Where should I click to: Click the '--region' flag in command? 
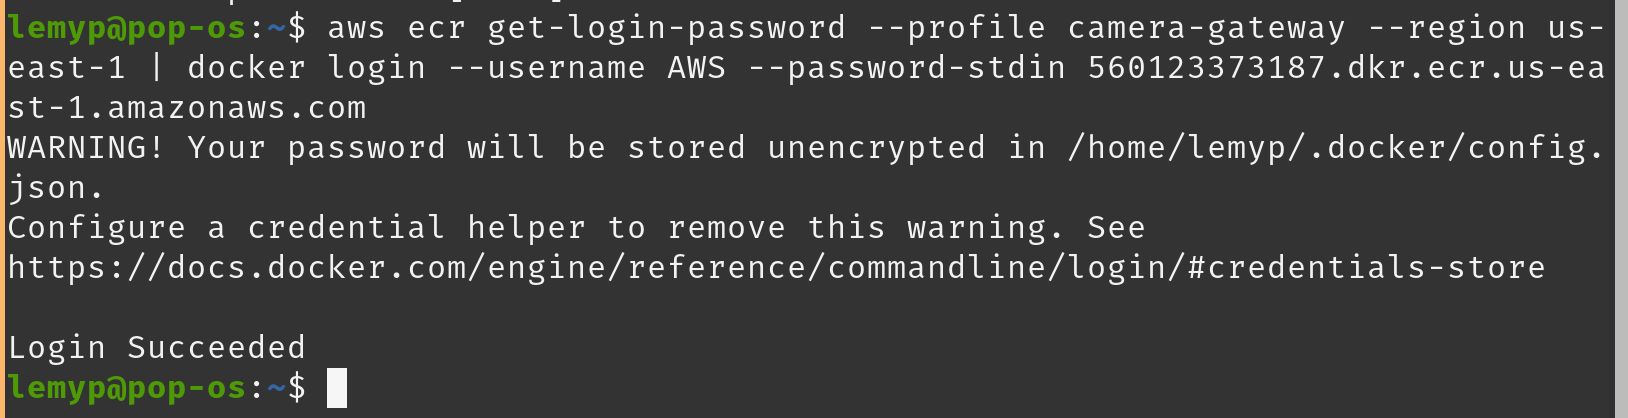click(1447, 28)
